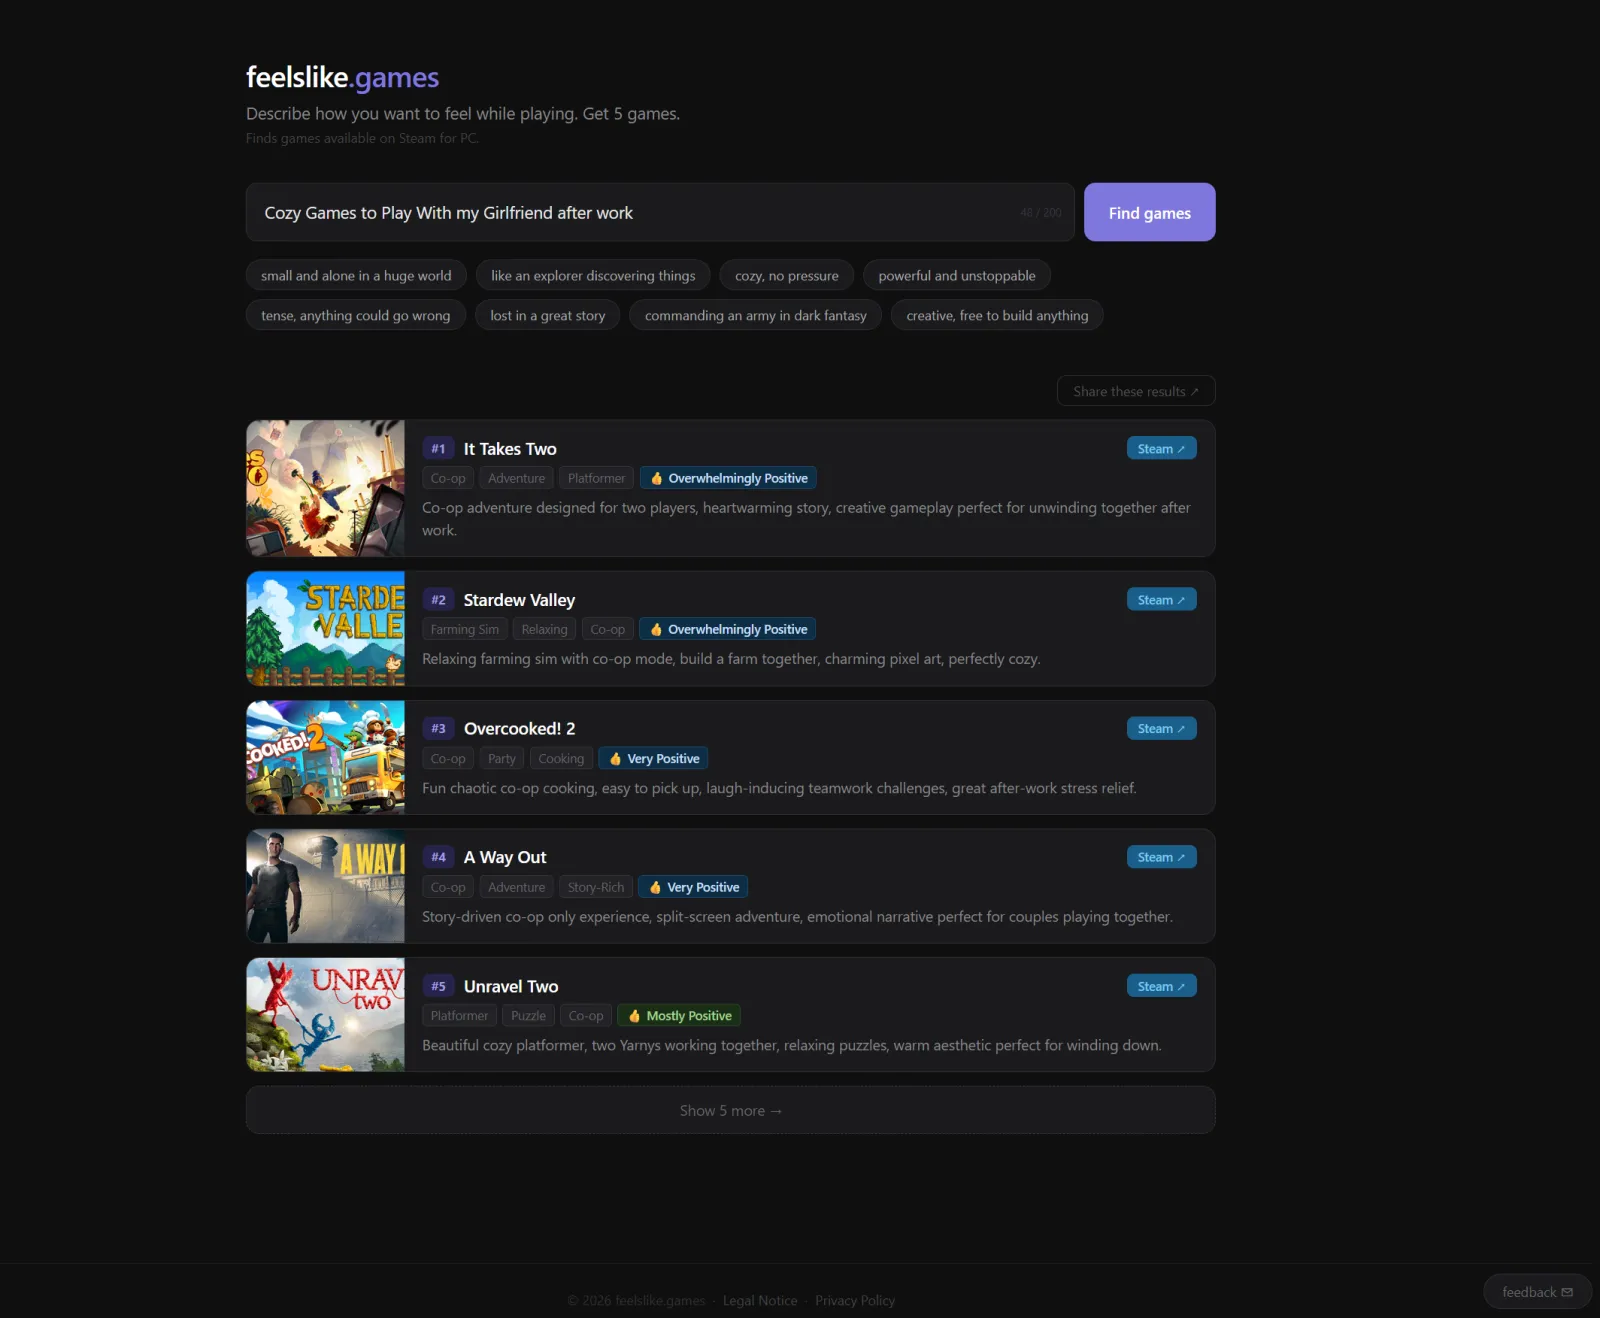Choose the 'cozy, no pressure' suggestion
The width and height of the screenshot is (1600, 1318).
click(x=787, y=275)
